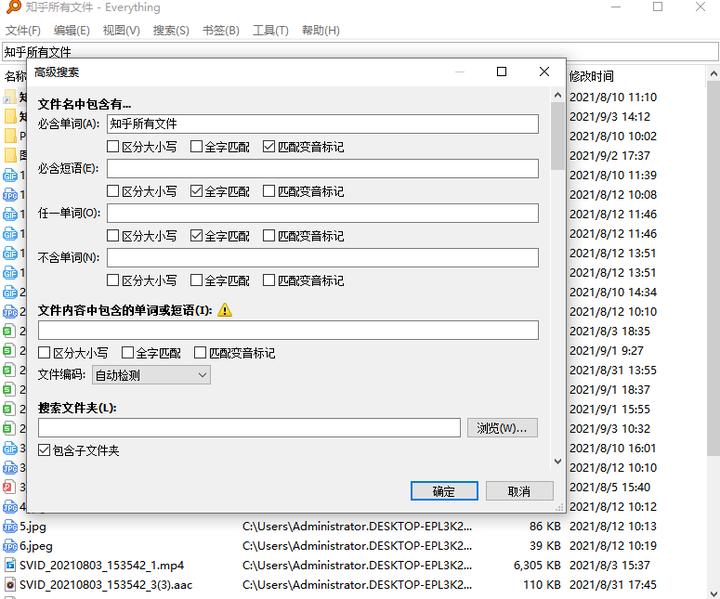Enable whole-word match for required words (A)
Viewport: 720px width, 599px height.
click(196, 147)
